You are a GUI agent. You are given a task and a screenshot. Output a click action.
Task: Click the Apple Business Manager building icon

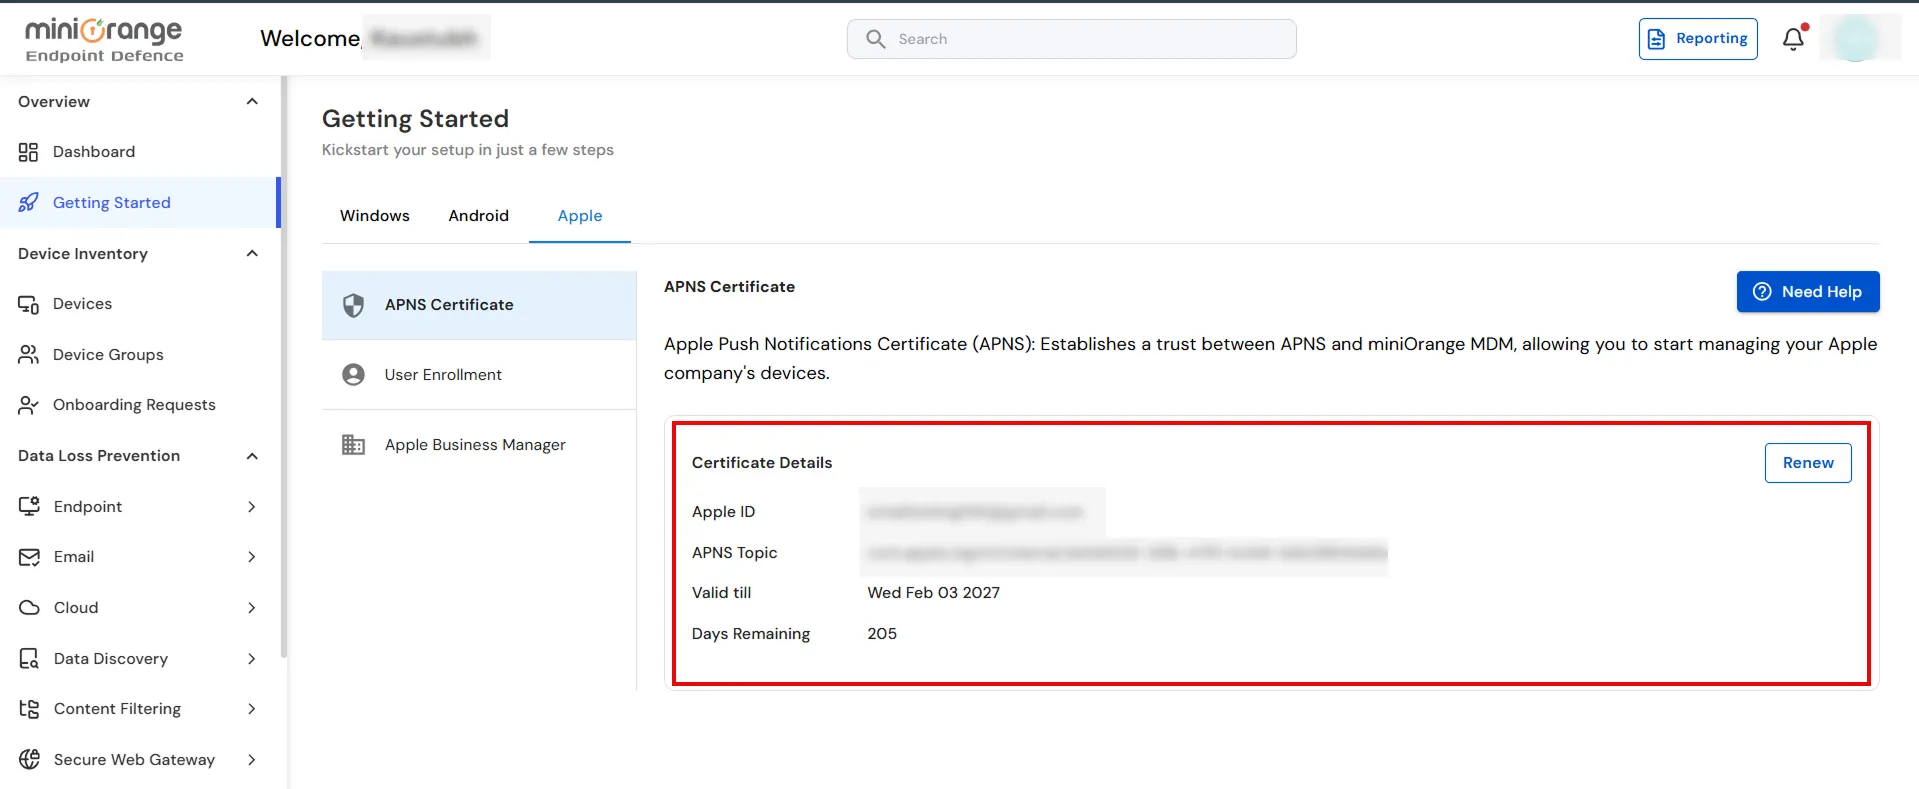point(353,445)
